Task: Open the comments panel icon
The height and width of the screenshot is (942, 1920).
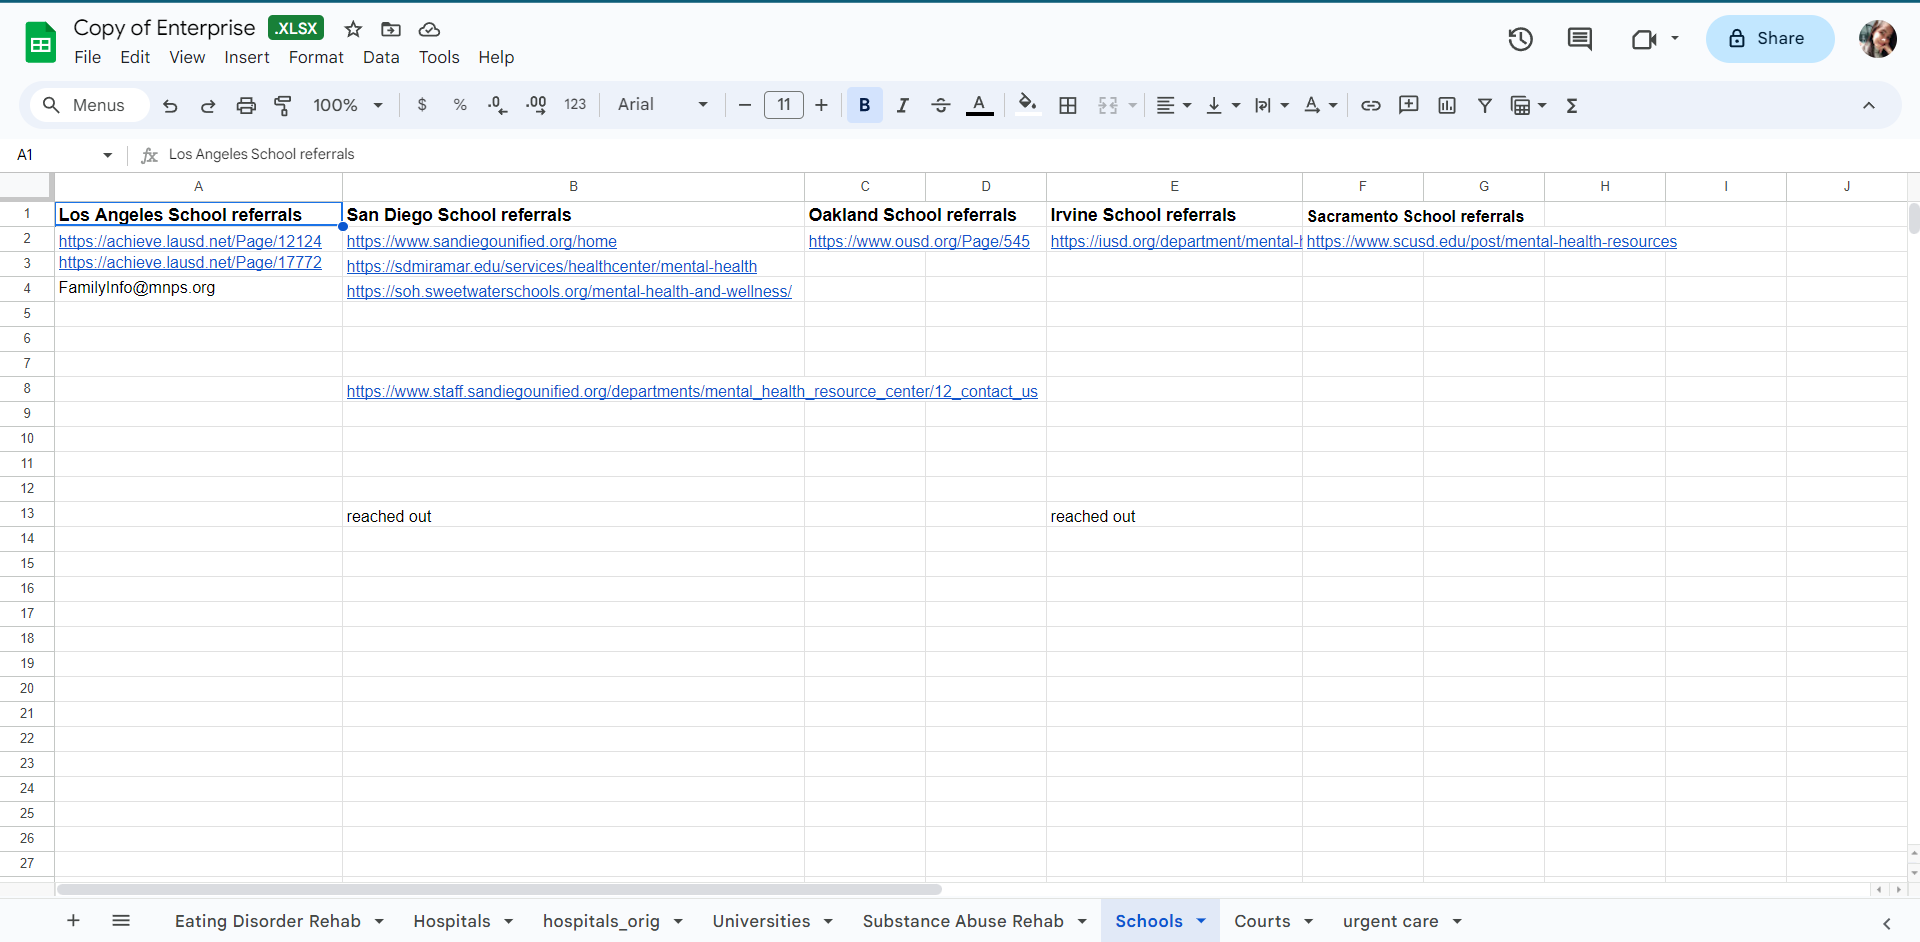Action: pyautogui.click(x=1579, y=39)
